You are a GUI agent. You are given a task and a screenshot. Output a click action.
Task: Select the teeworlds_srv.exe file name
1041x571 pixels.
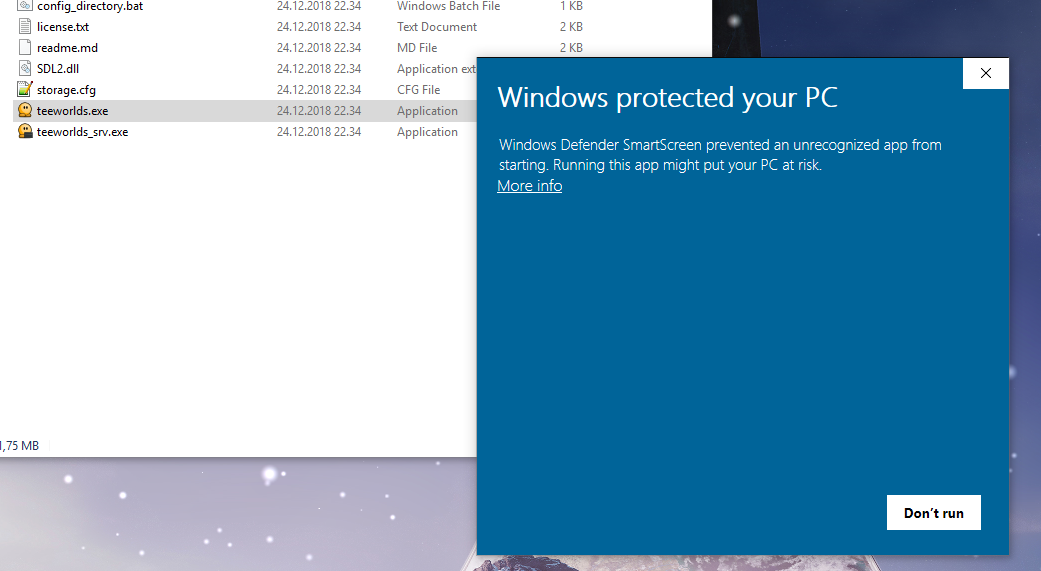(x=82, y=132)
